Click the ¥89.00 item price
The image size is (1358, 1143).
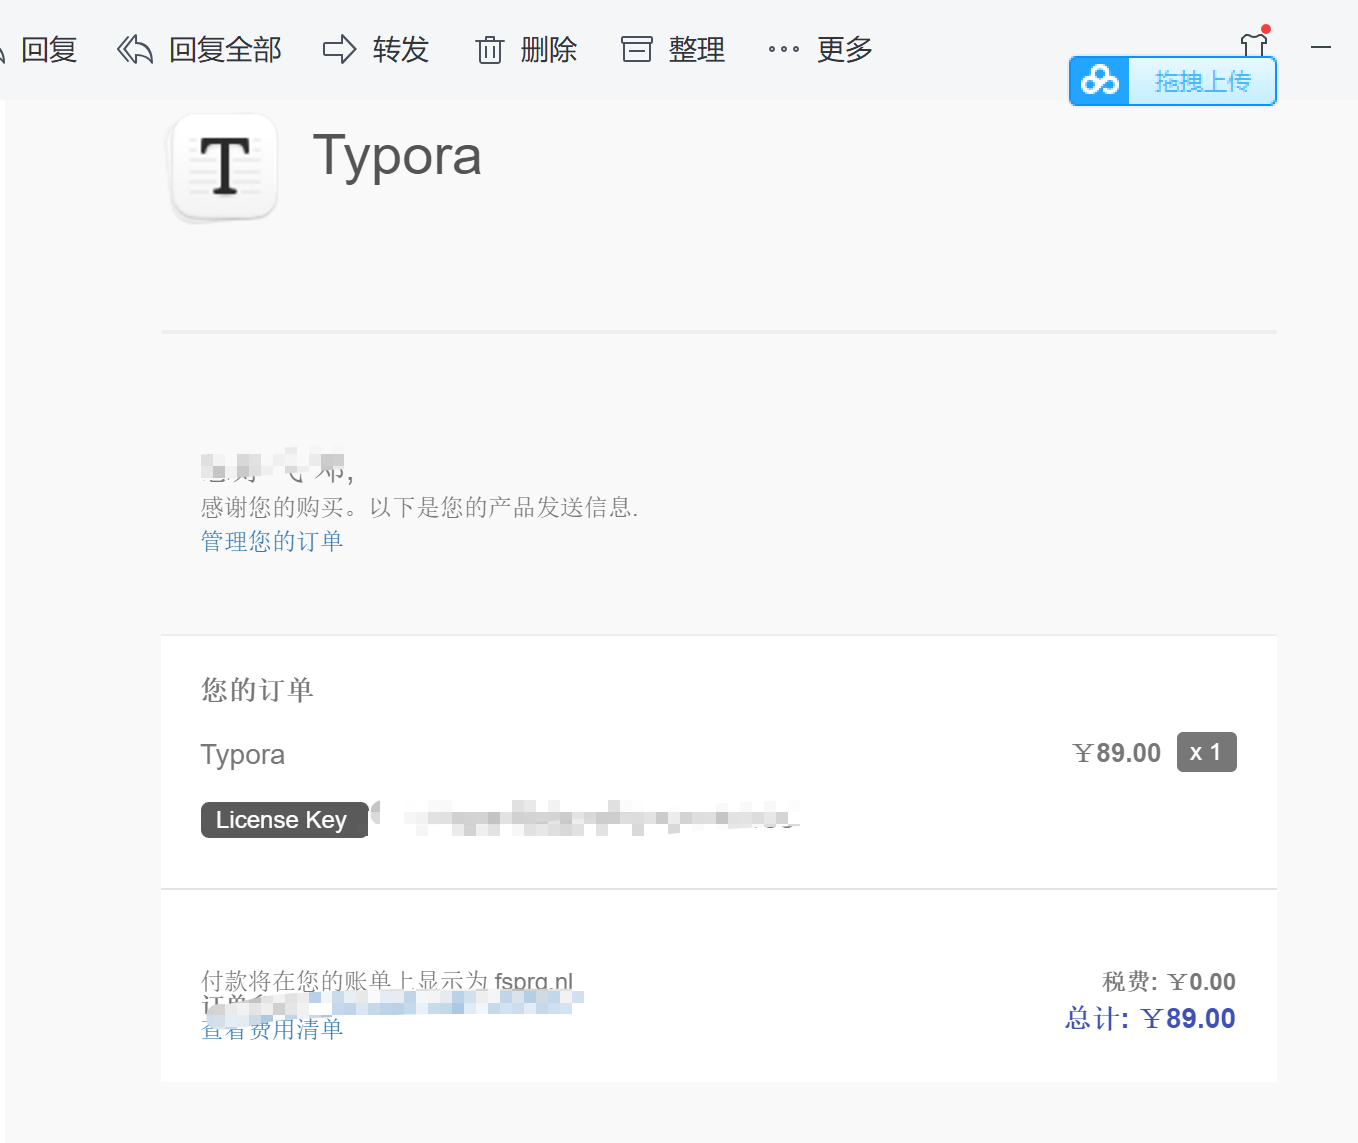click(x=1116, y=753)
